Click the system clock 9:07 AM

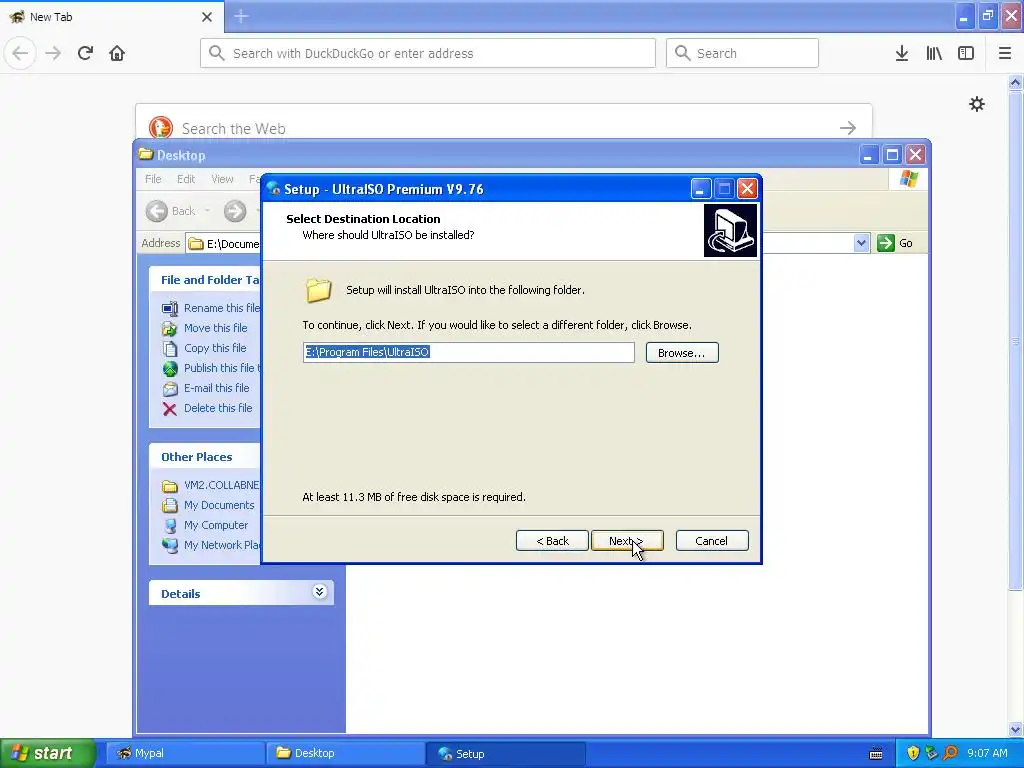tap(987, 753)
